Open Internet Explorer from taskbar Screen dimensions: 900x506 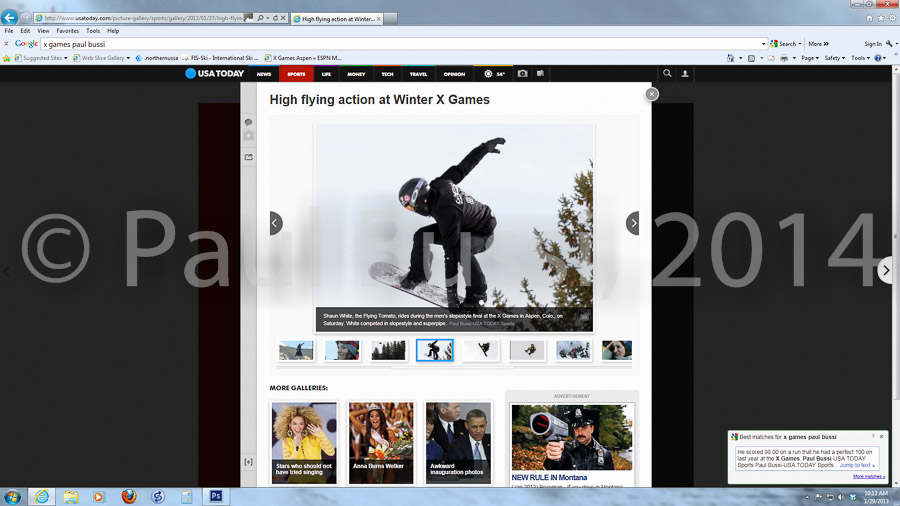(x=42, y=496)
